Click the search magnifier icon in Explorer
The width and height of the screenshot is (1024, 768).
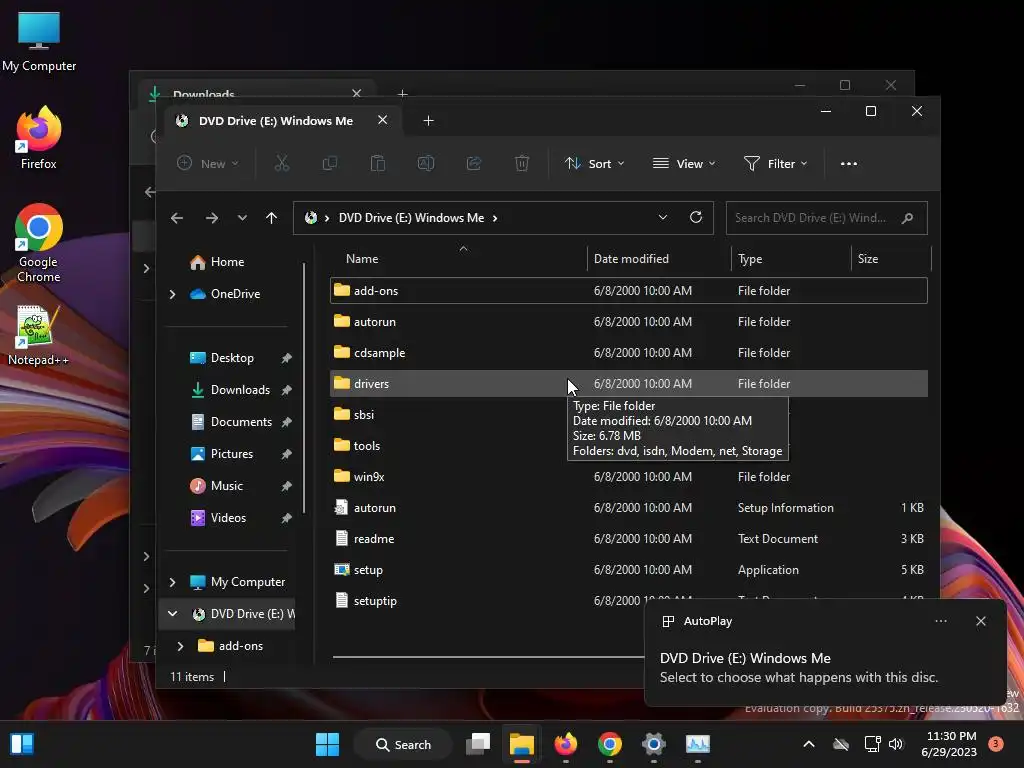pos(907,218)
